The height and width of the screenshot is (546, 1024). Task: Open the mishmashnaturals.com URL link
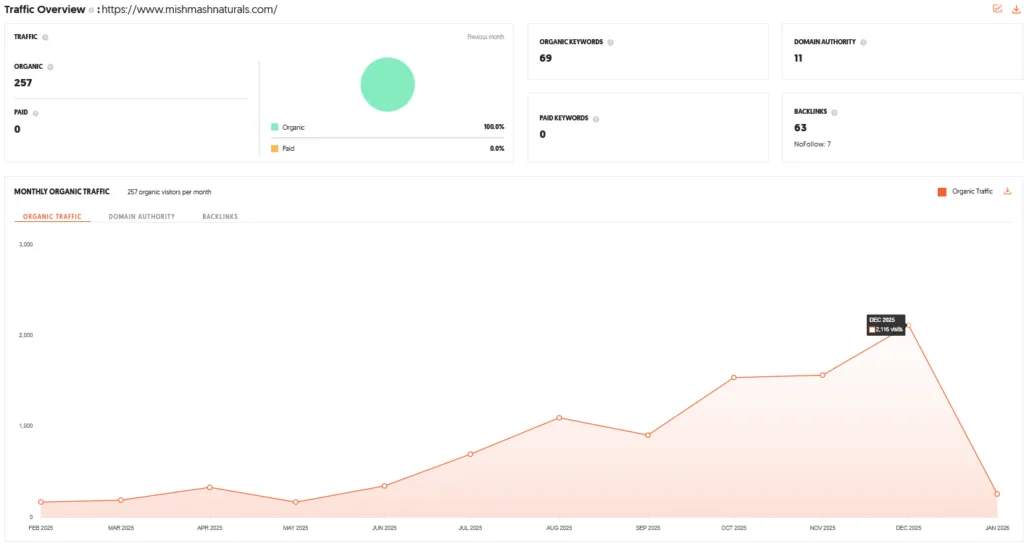(189, 9)
